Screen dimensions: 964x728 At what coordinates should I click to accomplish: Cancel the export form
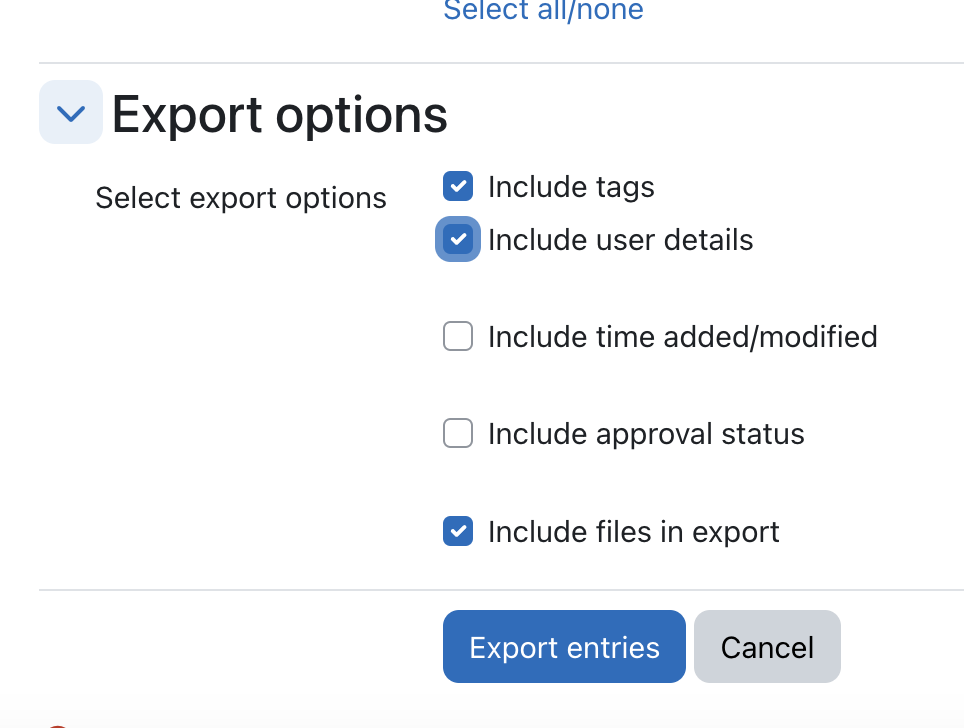coord(767,646)
